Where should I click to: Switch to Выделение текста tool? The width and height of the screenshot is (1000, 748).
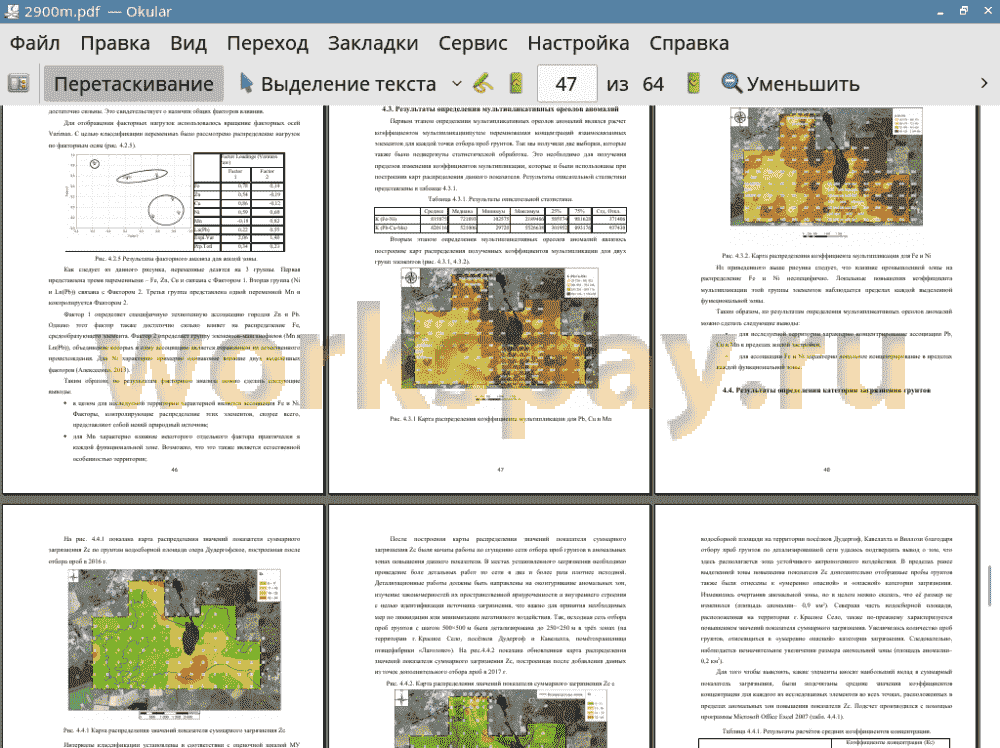[x=337, y=84]
